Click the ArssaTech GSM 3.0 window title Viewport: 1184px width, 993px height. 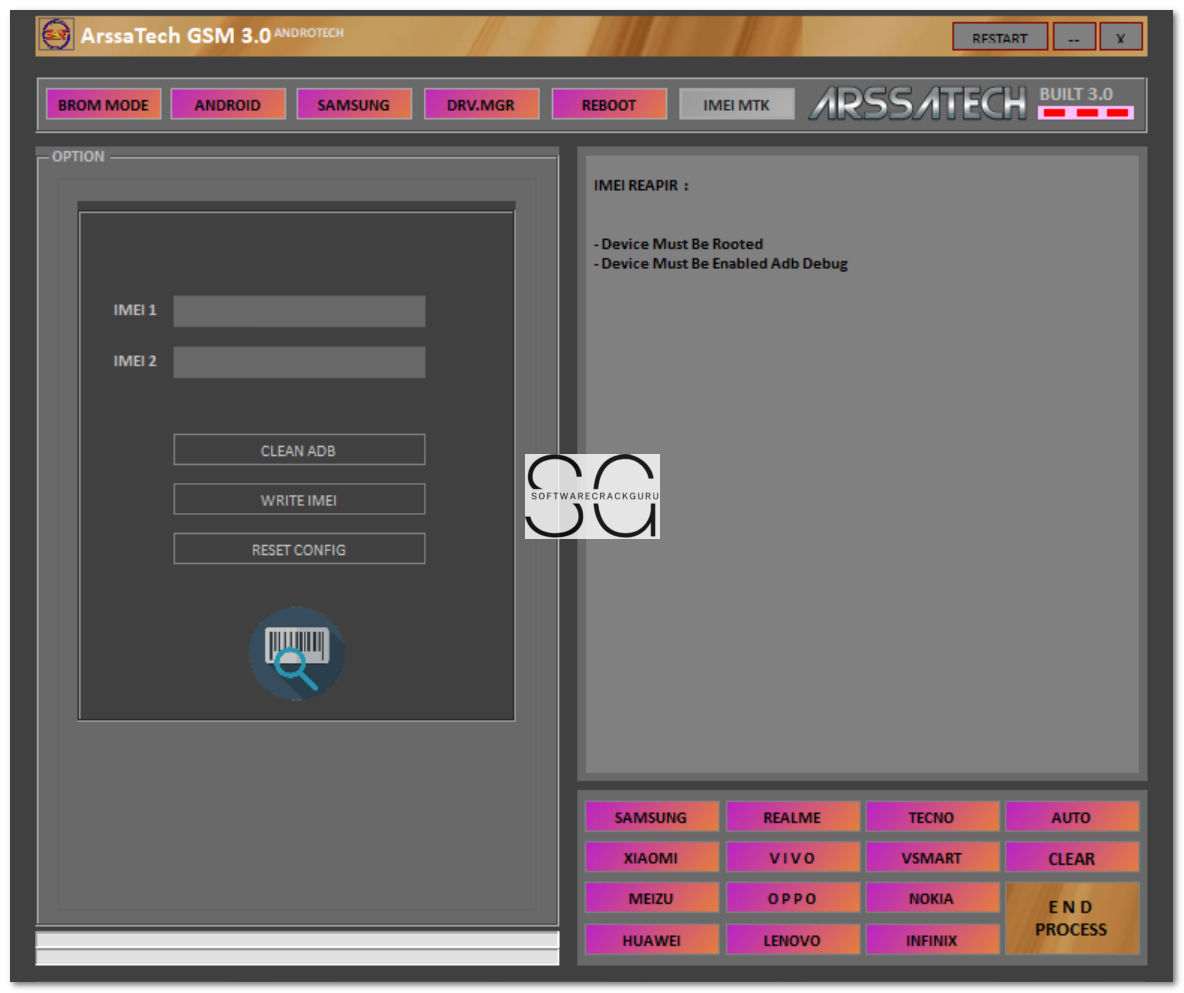pyautogui.click(x=175, y=35)
